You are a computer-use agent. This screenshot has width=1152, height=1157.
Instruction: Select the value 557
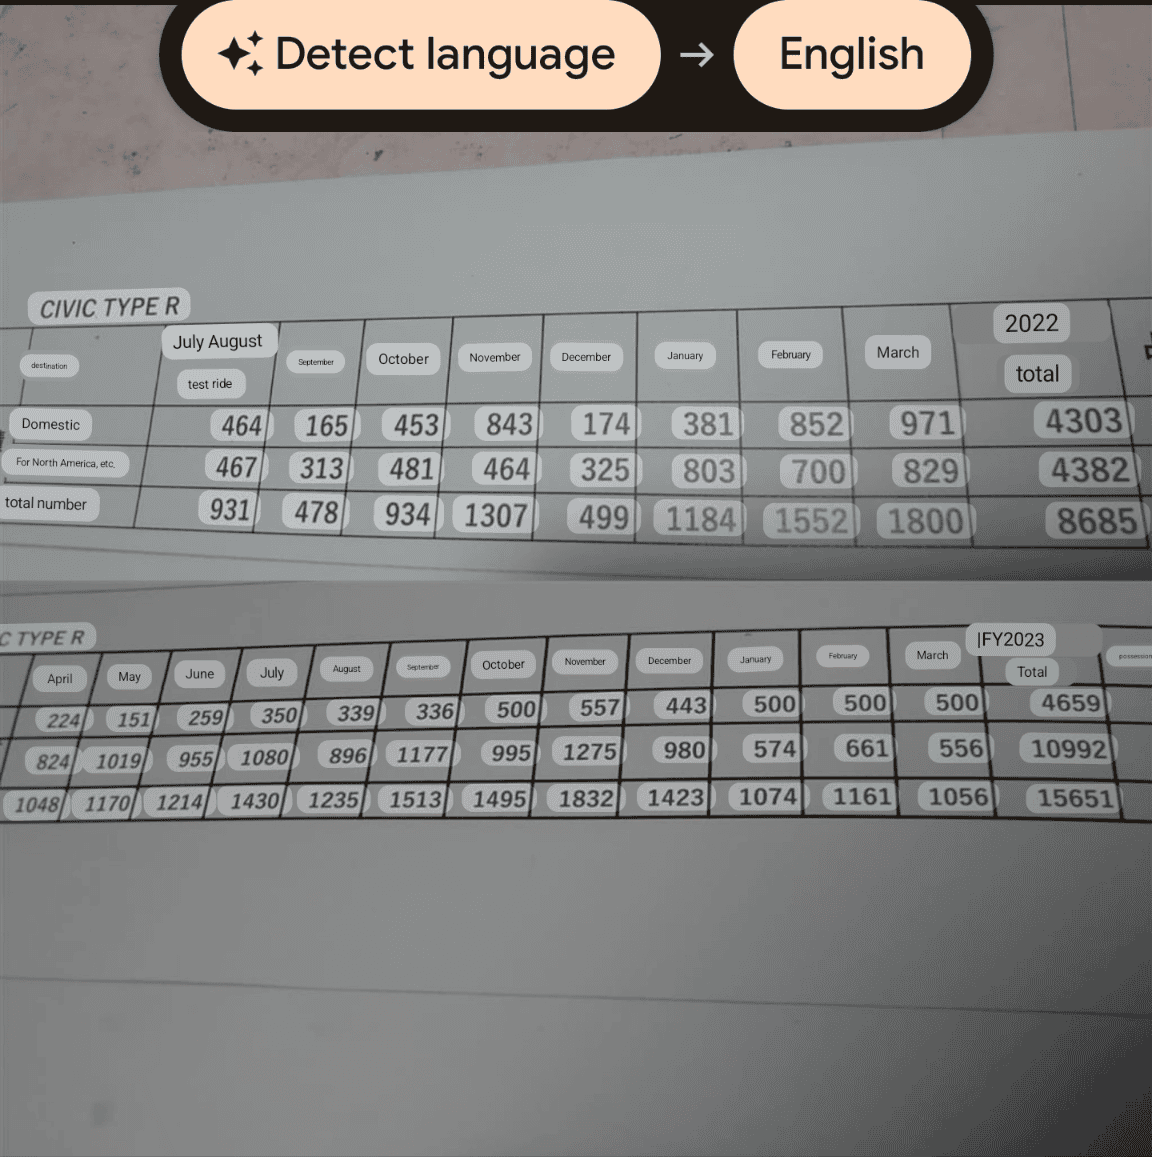tap(599, 708)
